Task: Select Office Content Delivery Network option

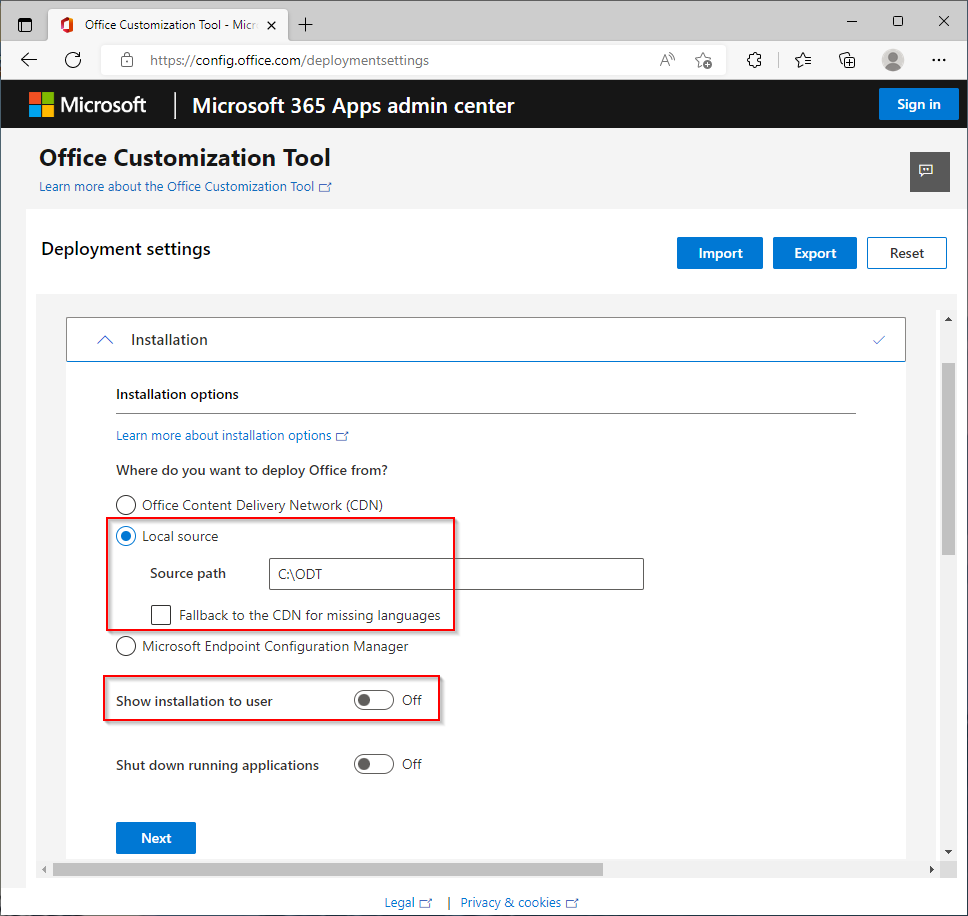Action: [x=126, y=505]
